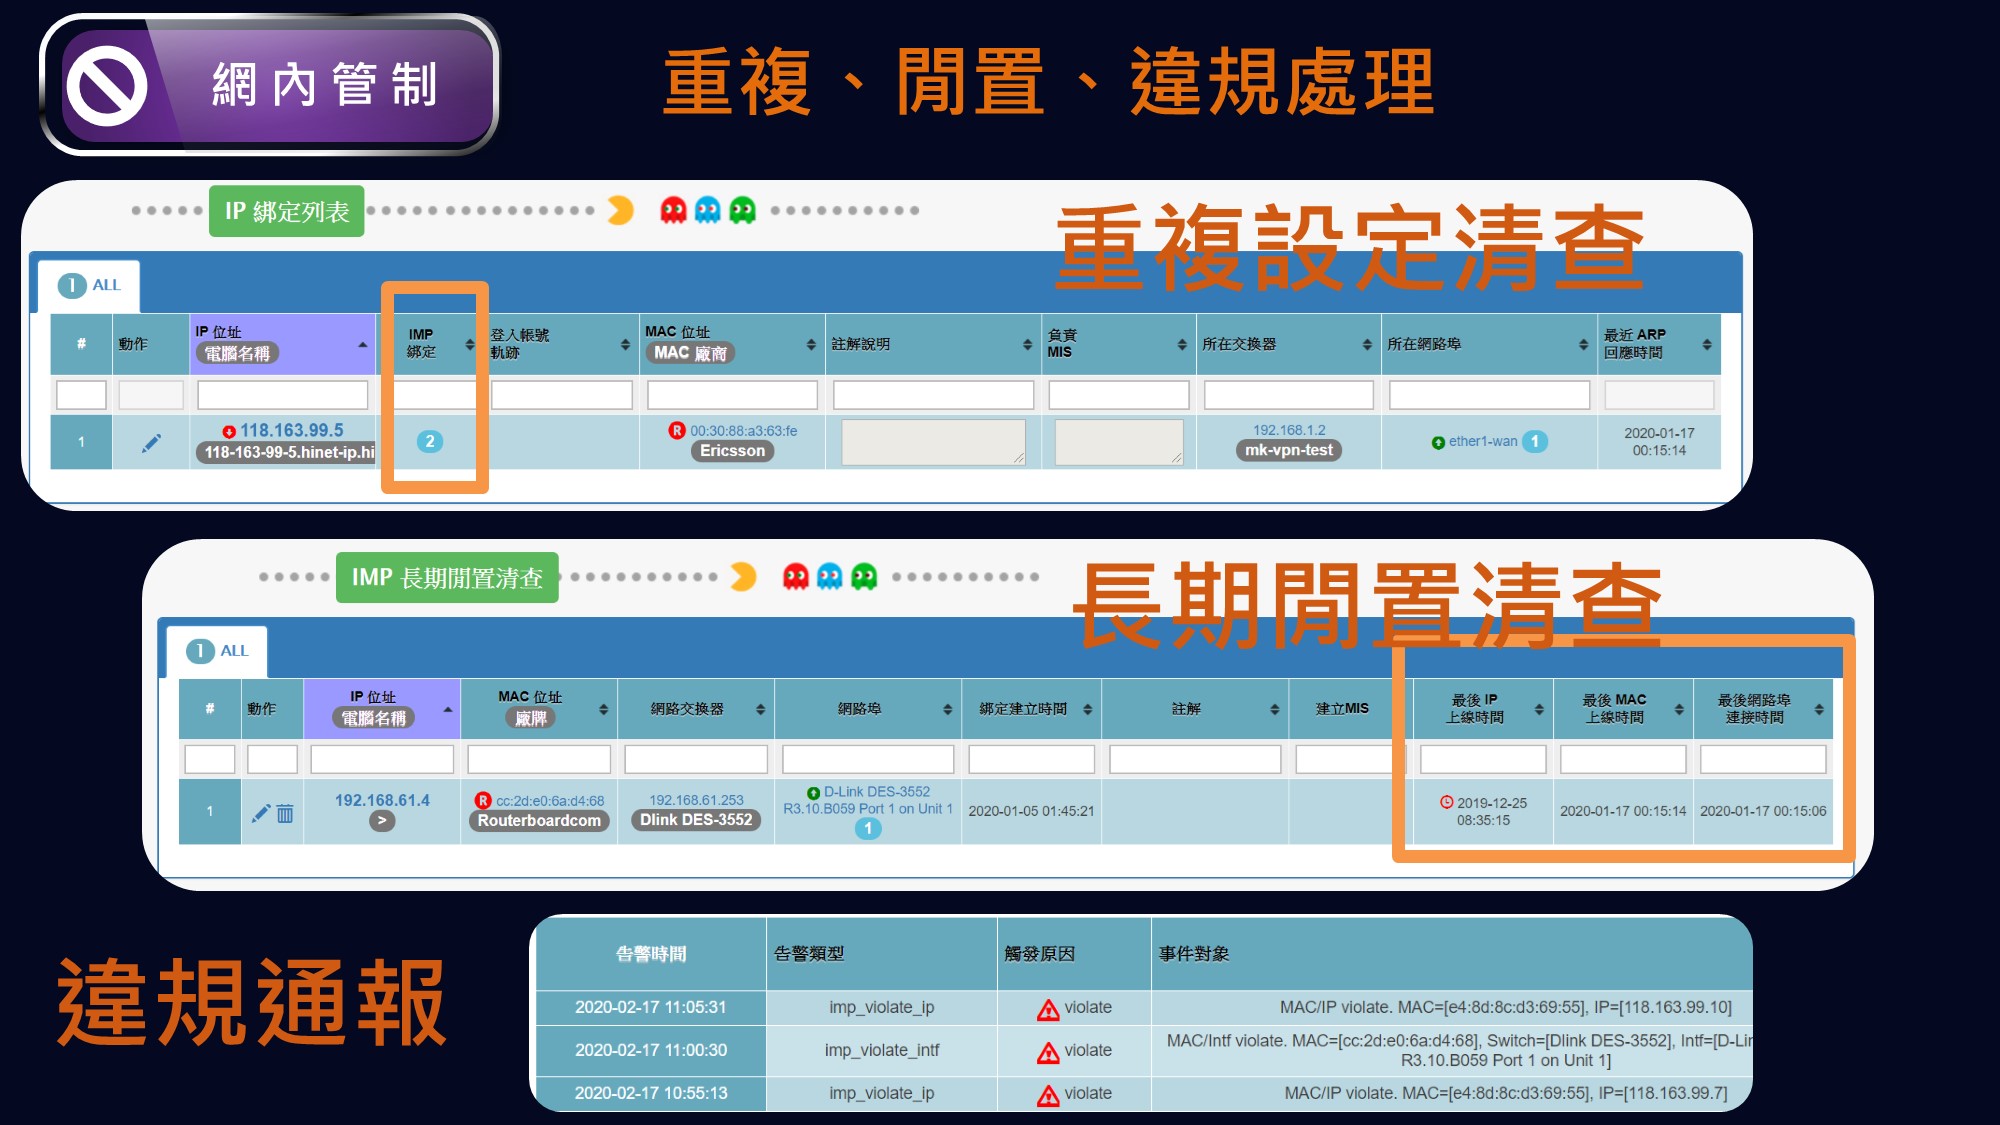2000x1125 pixels.
Task: Click the arrow badge under 192.168.61.4
Action: pyautogui.click(x=381, y=820)
